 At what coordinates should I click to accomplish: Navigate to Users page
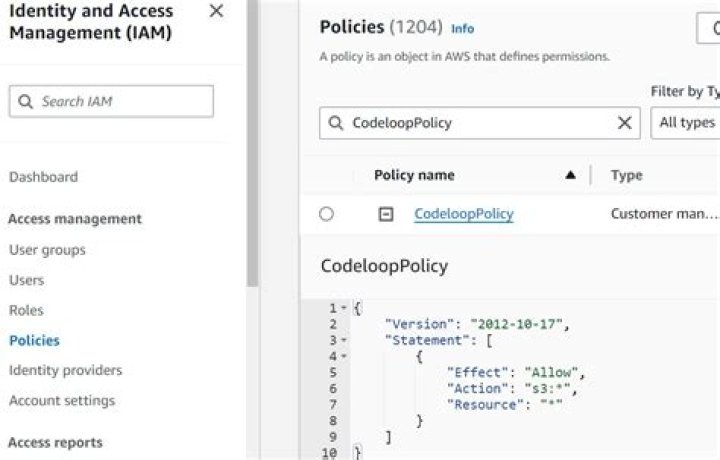[26, 280]
